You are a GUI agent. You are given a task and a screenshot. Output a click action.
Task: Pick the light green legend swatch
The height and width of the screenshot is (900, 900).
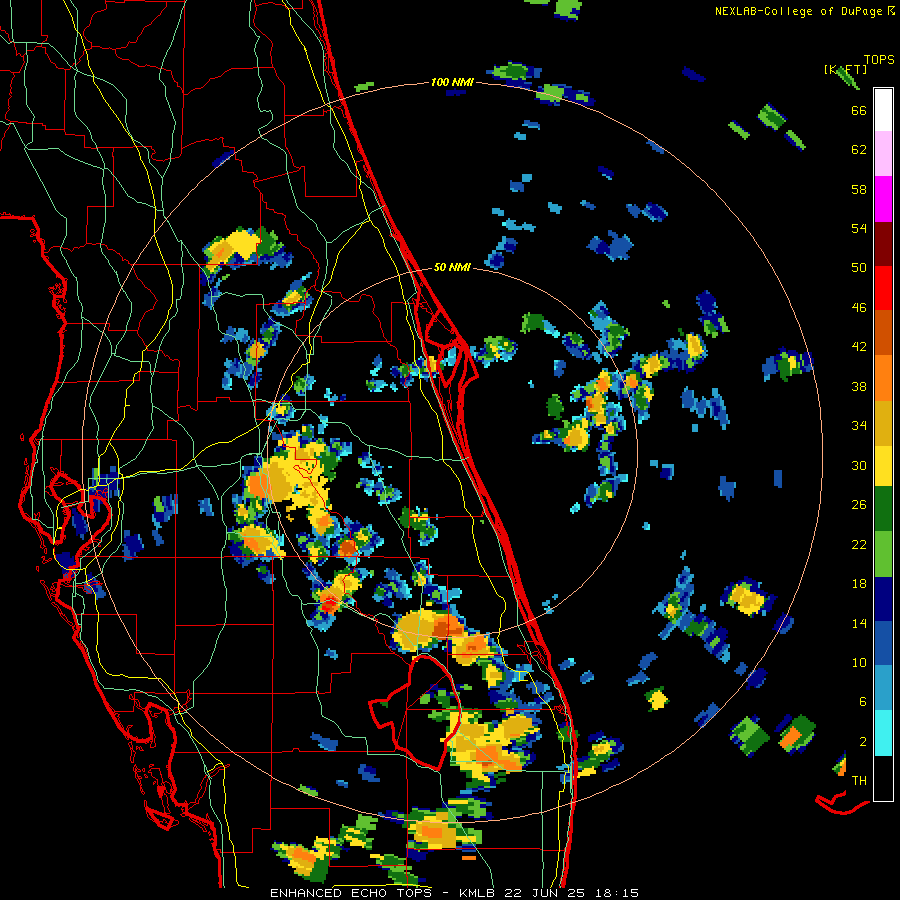click(883, 554)
